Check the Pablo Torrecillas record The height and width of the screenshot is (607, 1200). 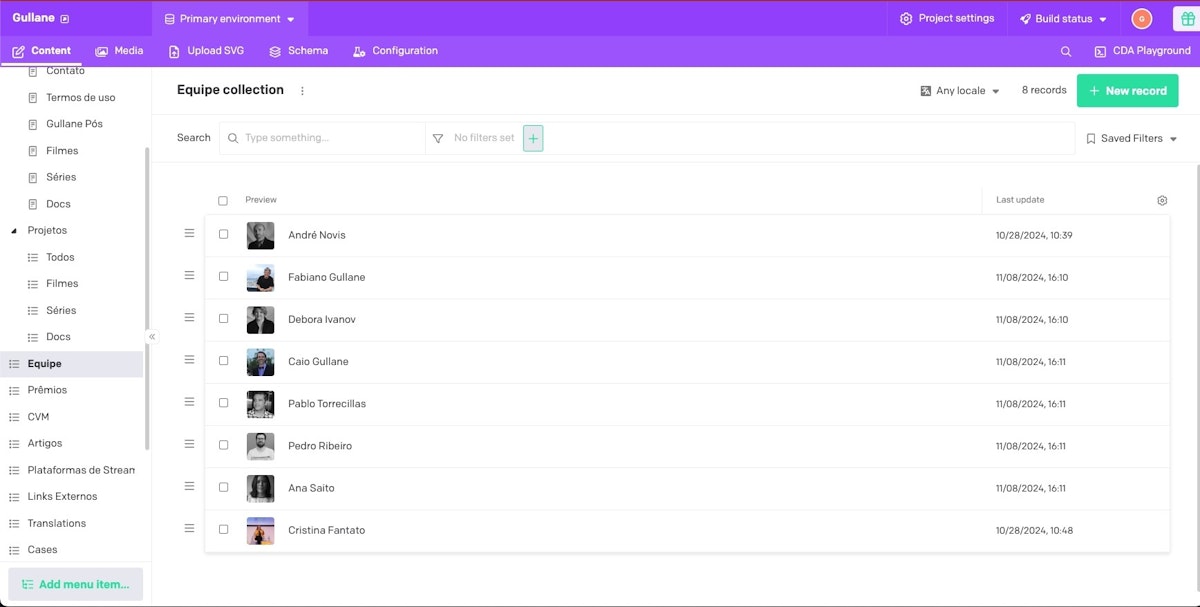223,403
